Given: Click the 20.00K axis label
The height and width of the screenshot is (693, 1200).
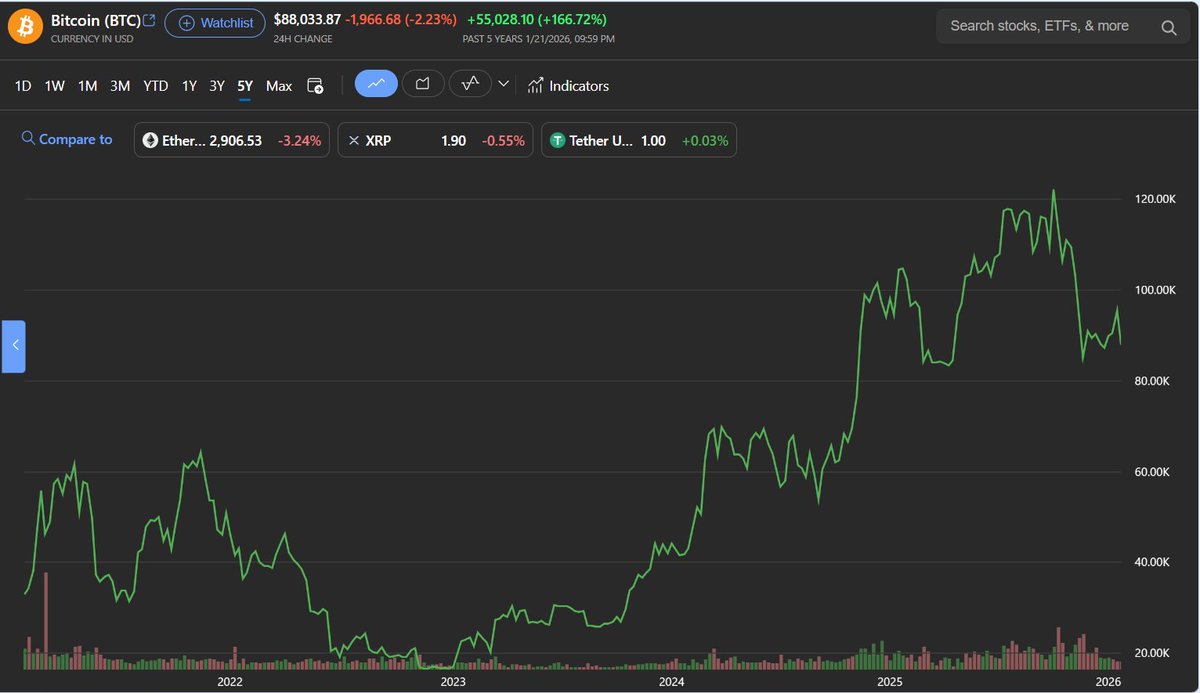Looking at the screenshot, I should 1154,653.
